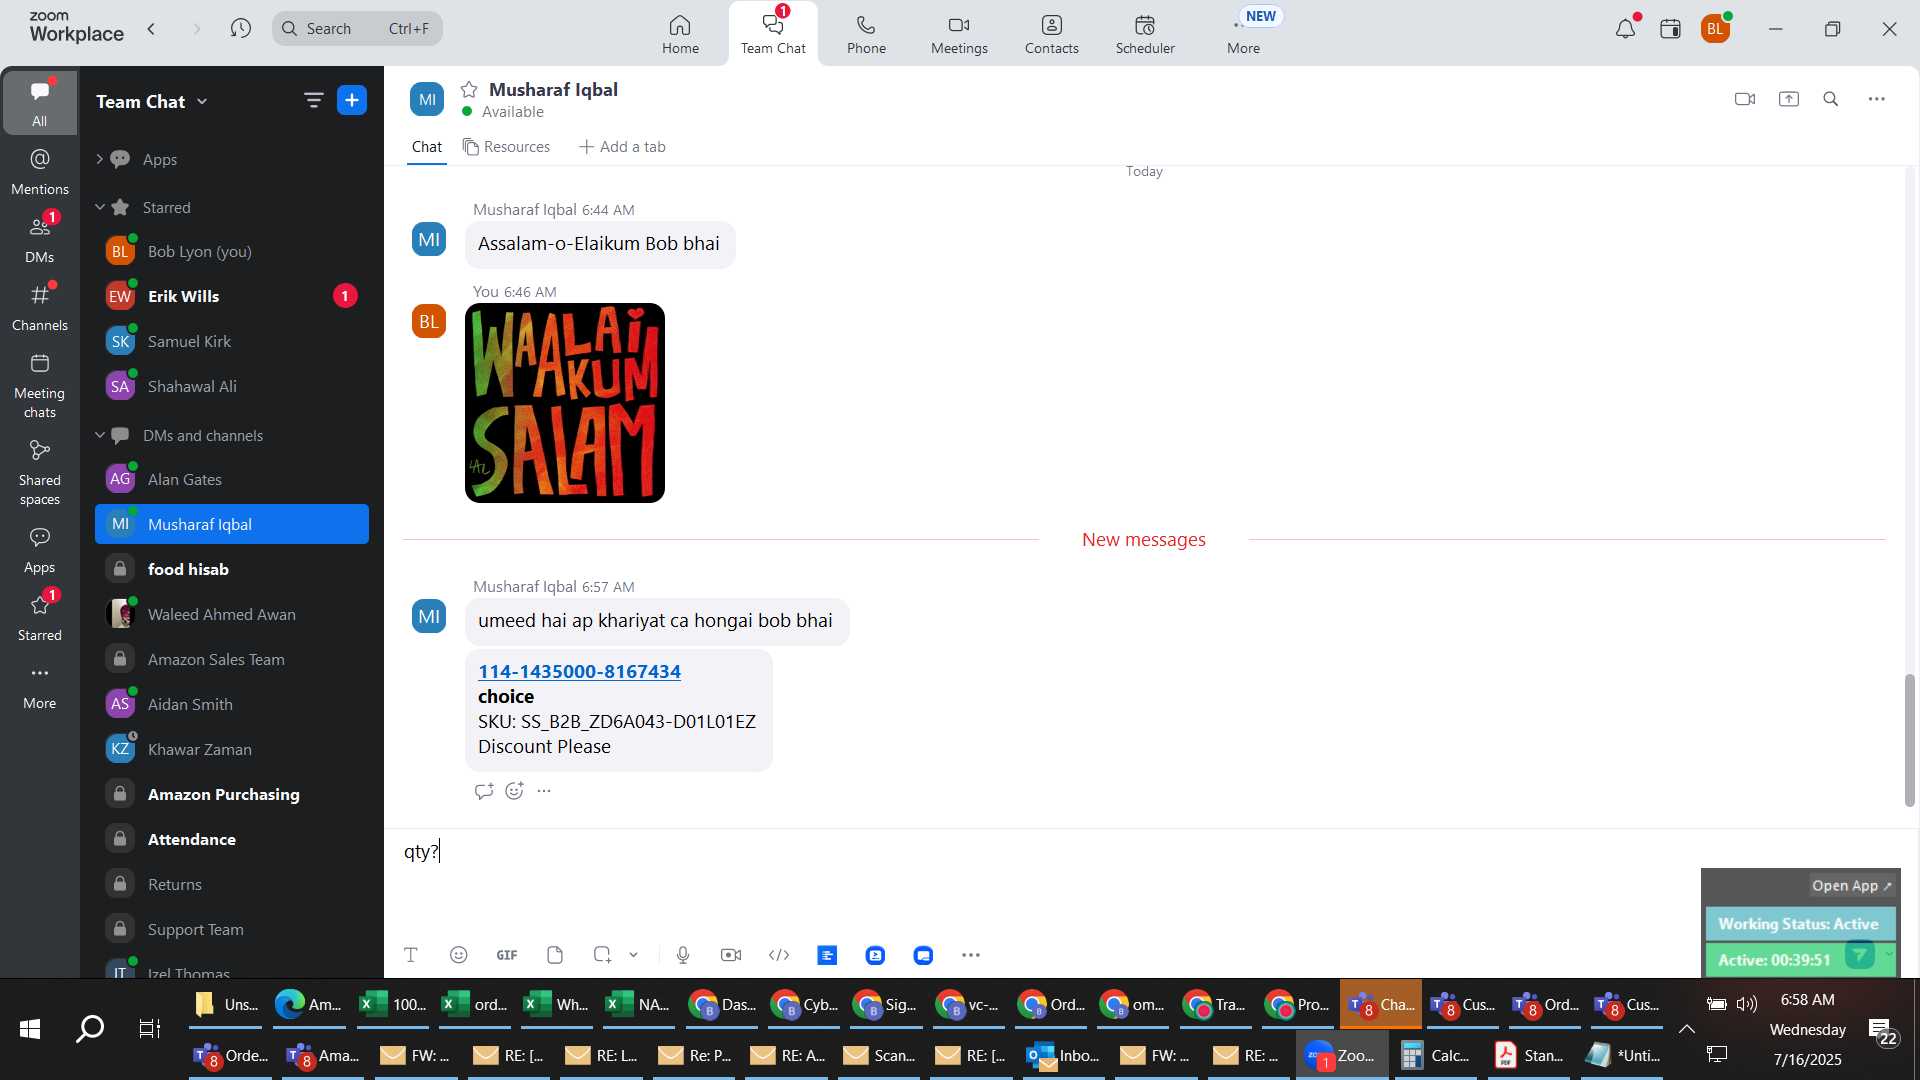
Task: Open chat with Erik Wills
Action: [x=232, y=296]
